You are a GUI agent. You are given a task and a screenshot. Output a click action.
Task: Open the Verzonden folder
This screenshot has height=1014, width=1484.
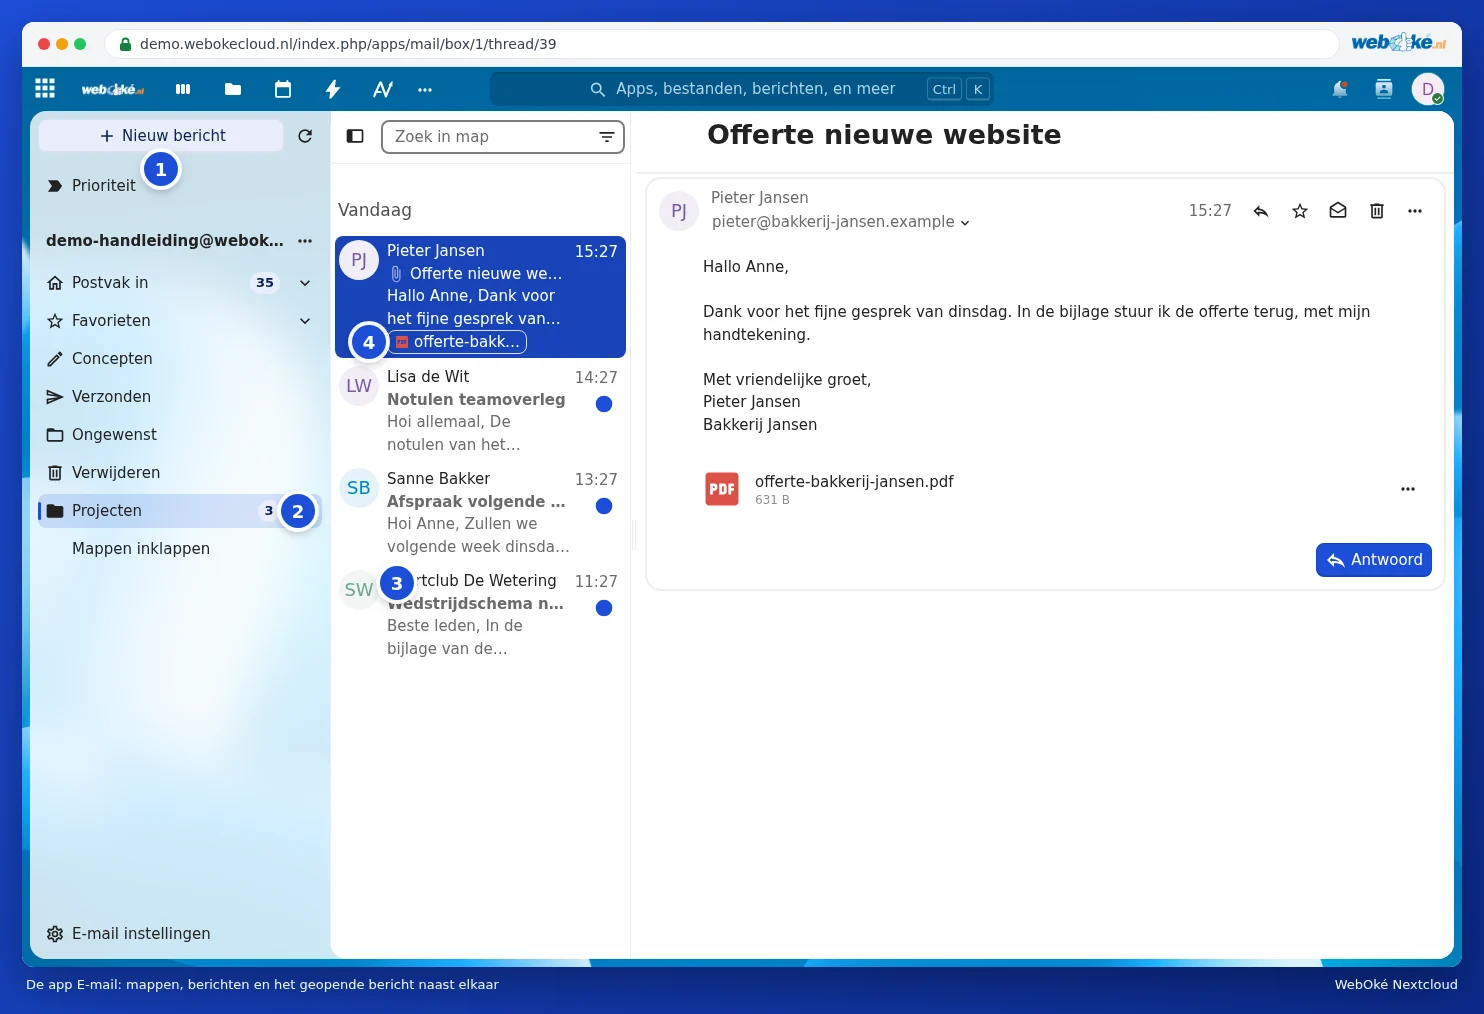[x=180, y=397]
